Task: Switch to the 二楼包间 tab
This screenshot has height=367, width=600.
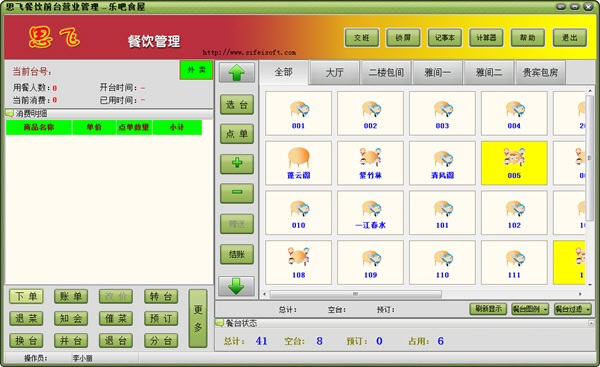Action: pos(386,72)
